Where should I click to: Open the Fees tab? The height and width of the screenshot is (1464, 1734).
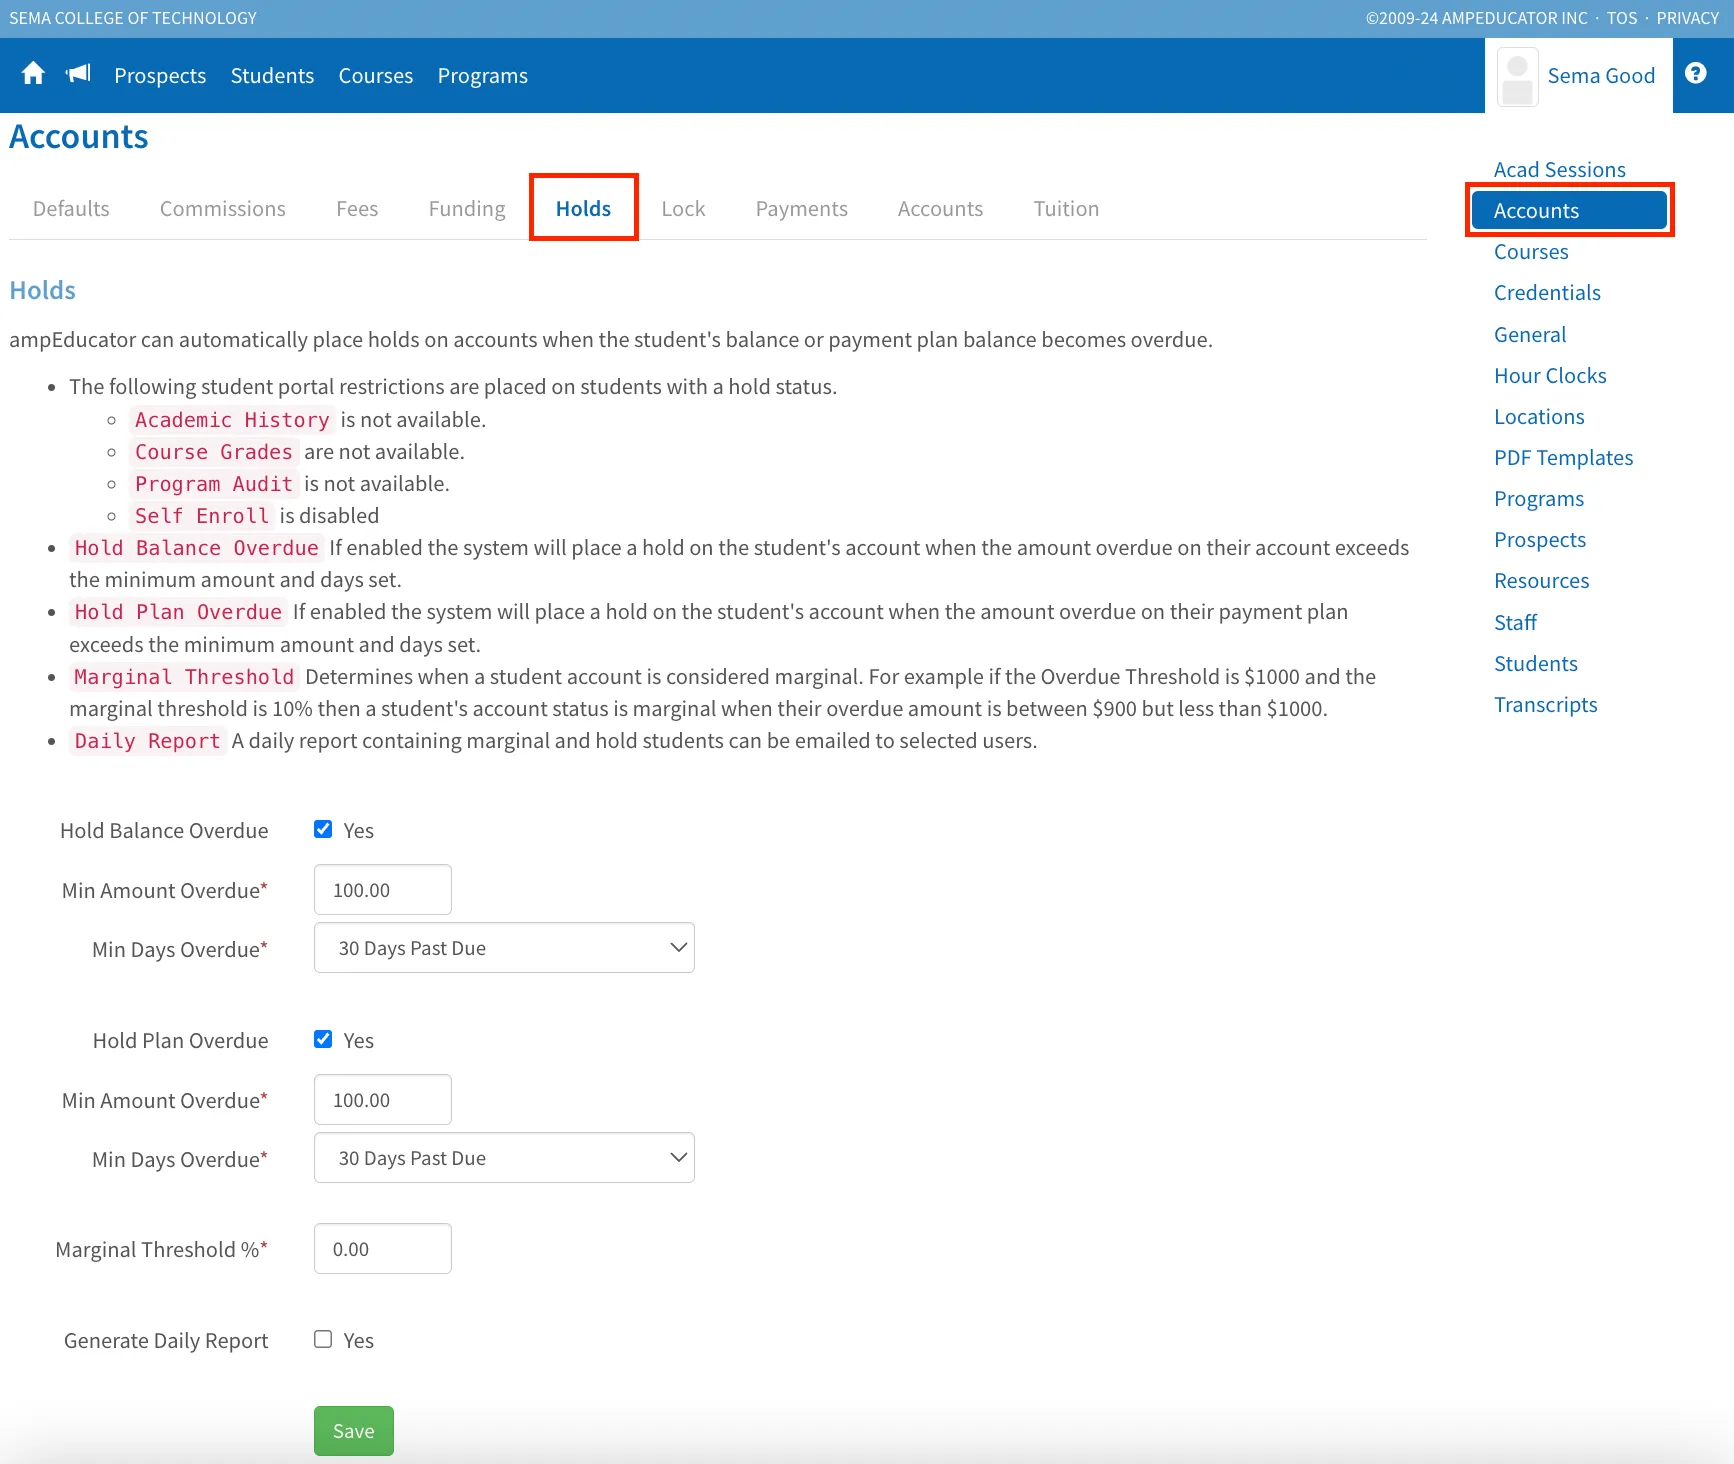[357, 209]
